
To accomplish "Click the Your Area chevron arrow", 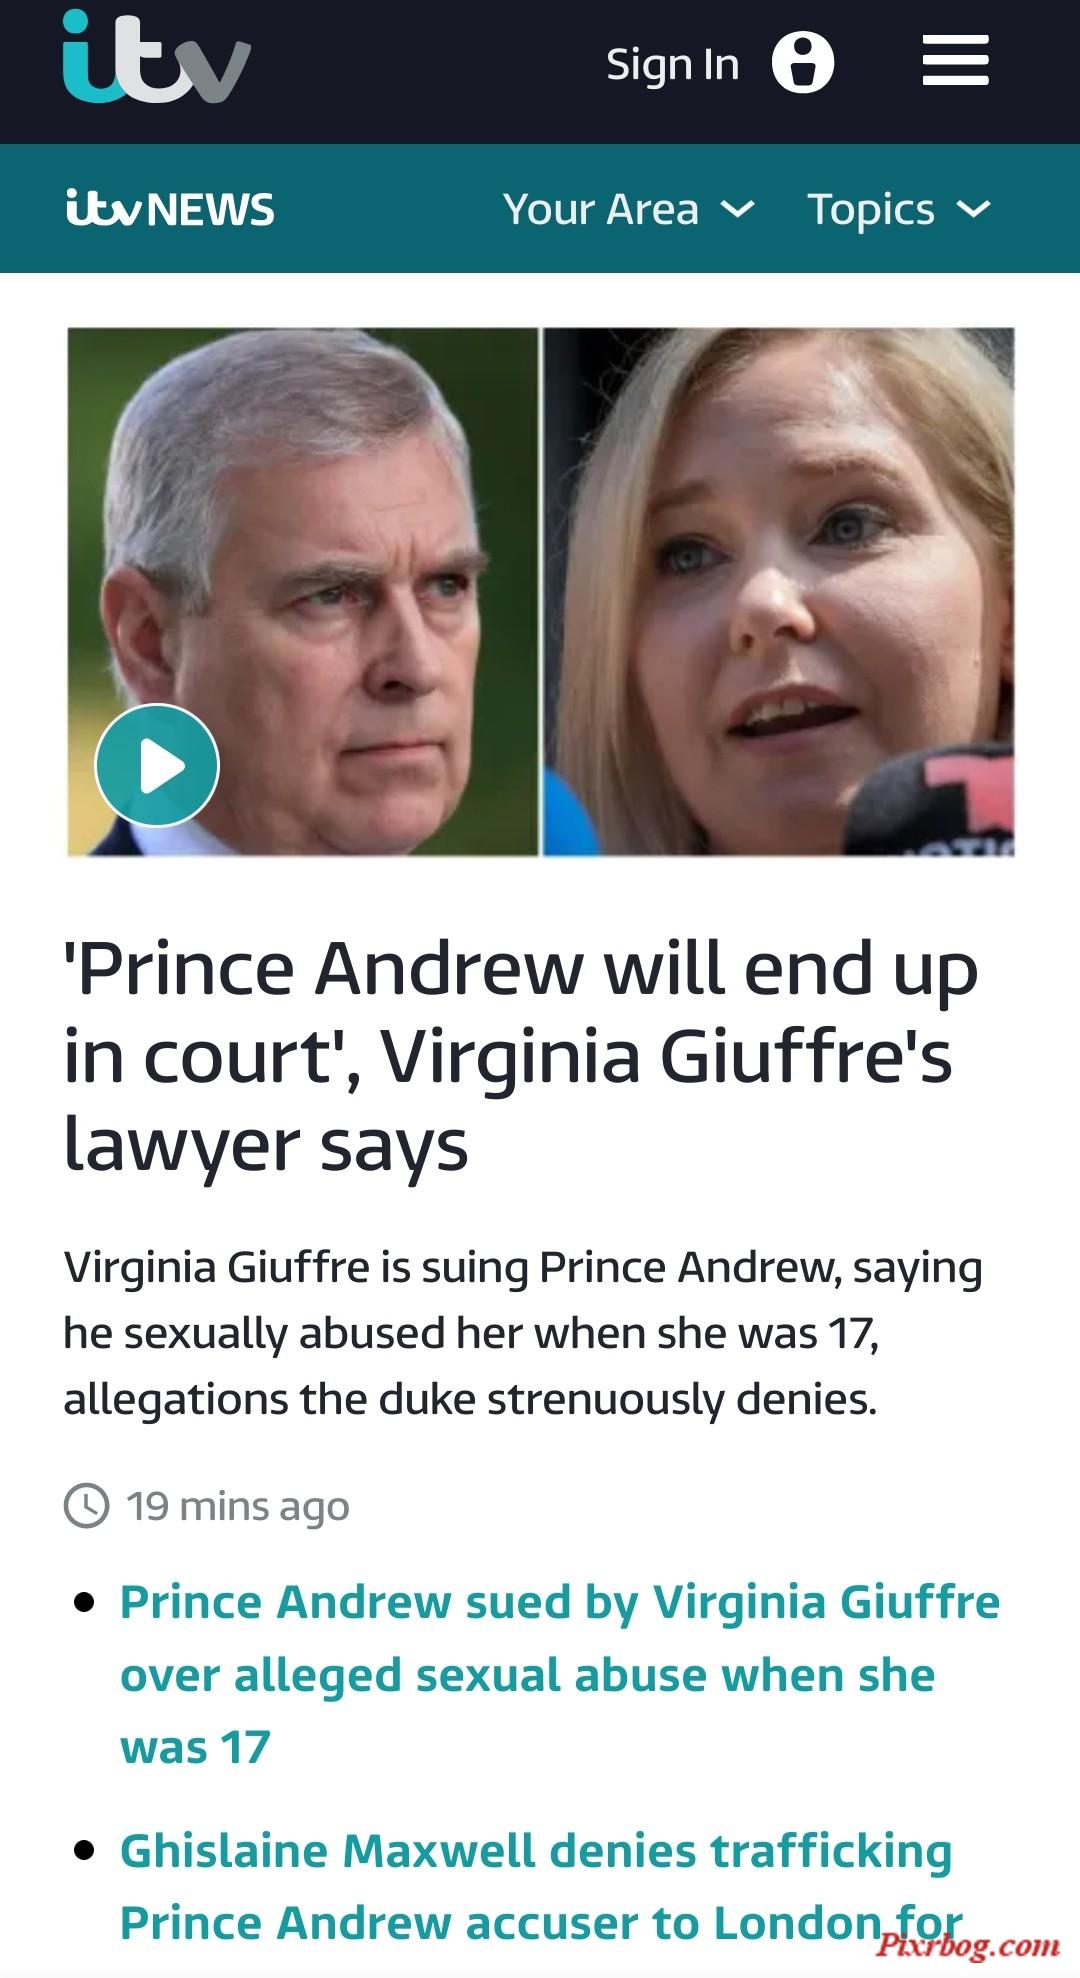I will (x=738, y=209).
